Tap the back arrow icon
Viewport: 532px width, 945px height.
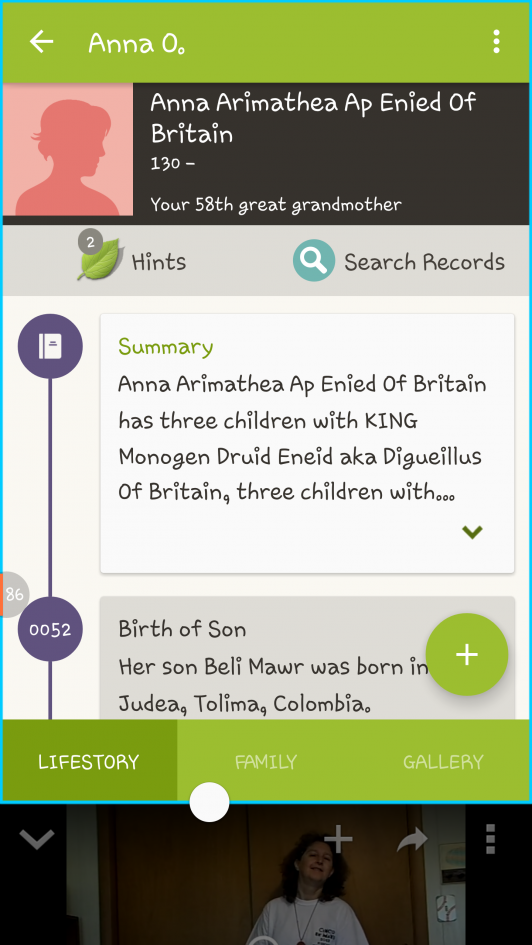[x=42, y=42]
